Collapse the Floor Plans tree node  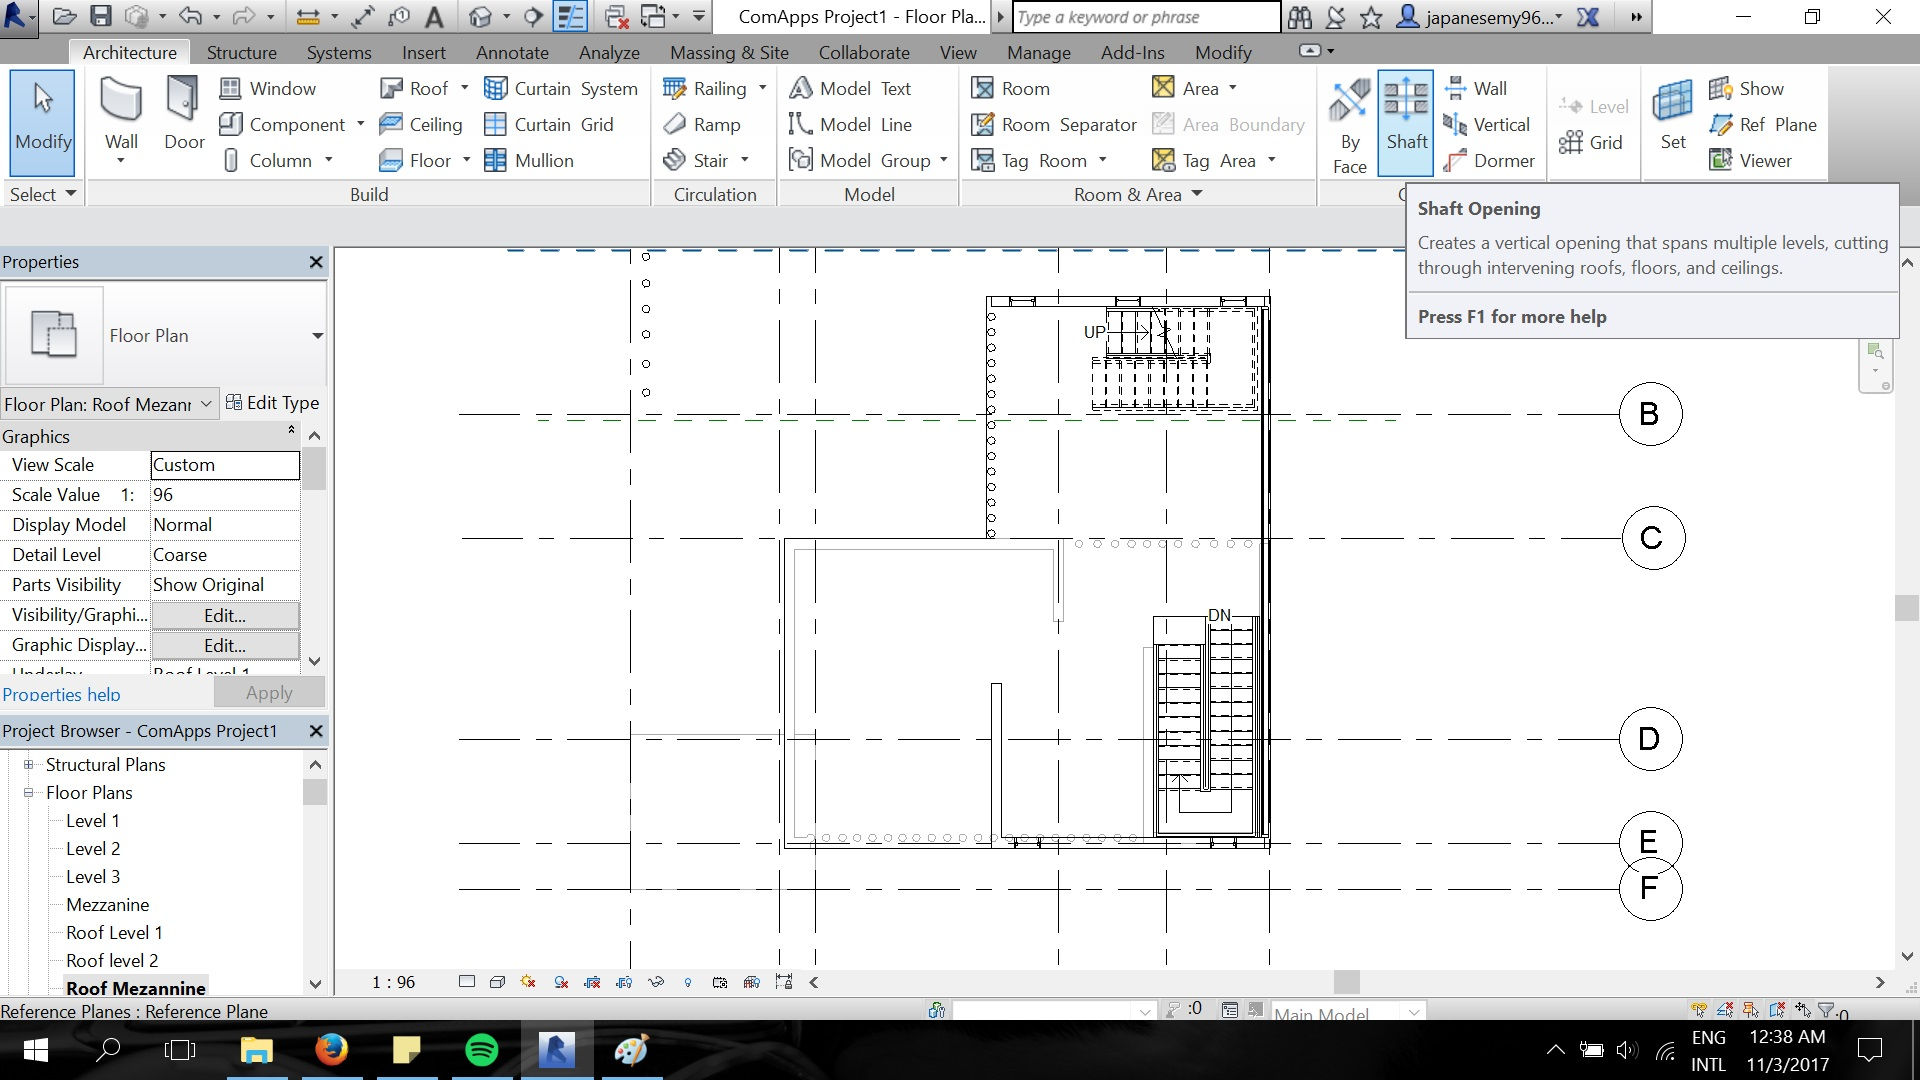pos(28,792)
